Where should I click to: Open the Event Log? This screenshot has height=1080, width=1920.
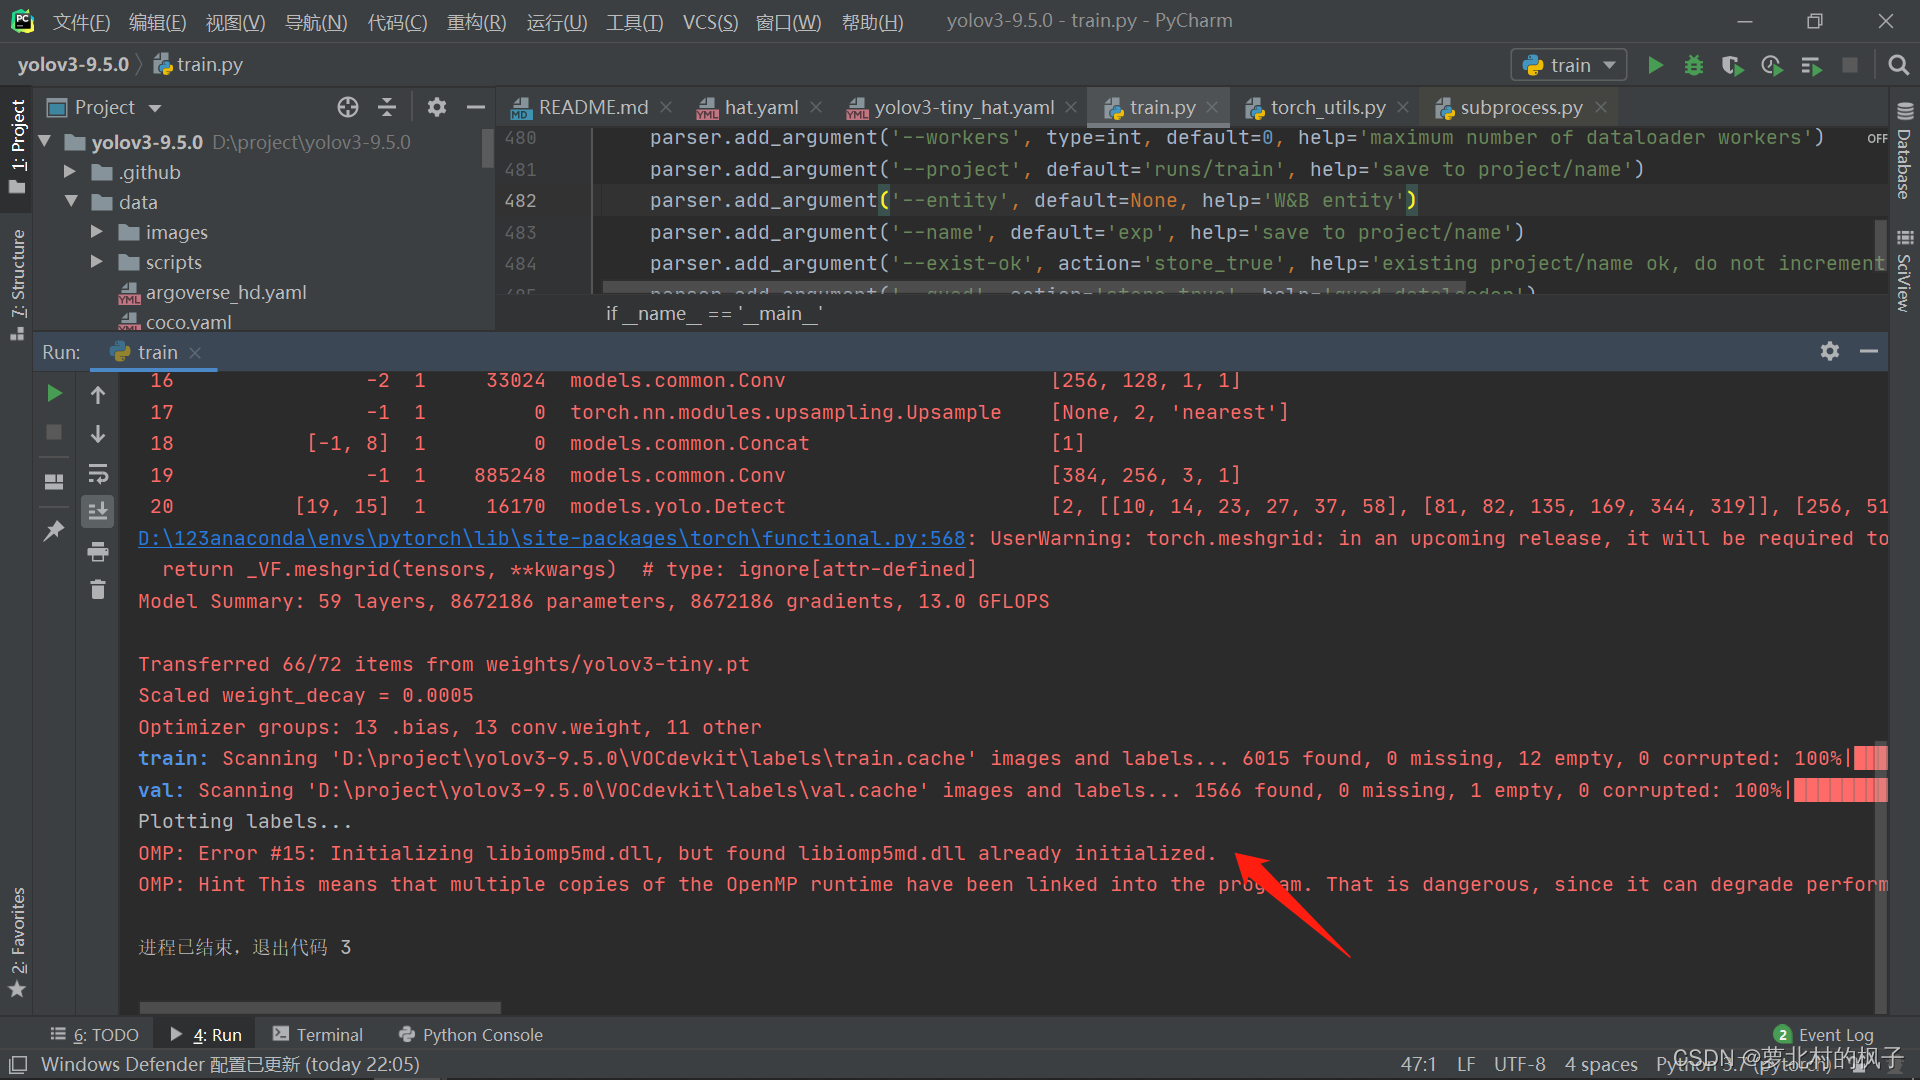1824,1034
